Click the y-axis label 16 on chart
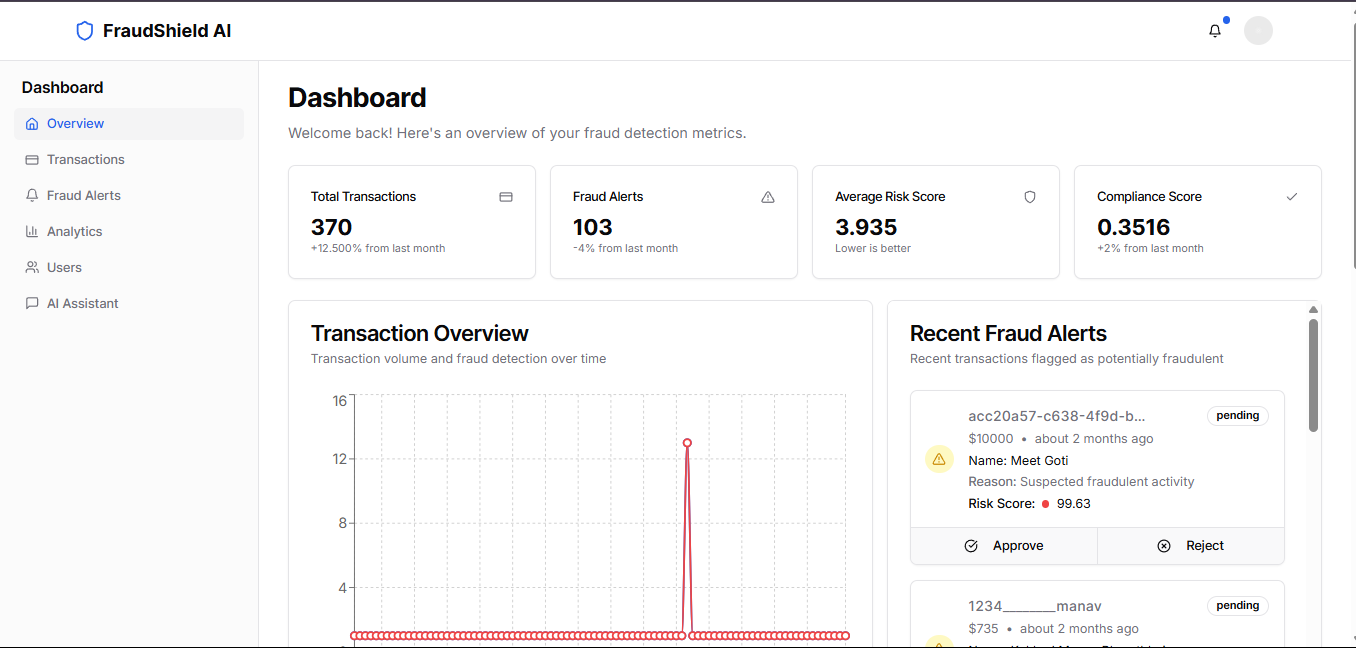 coord(340,401)
